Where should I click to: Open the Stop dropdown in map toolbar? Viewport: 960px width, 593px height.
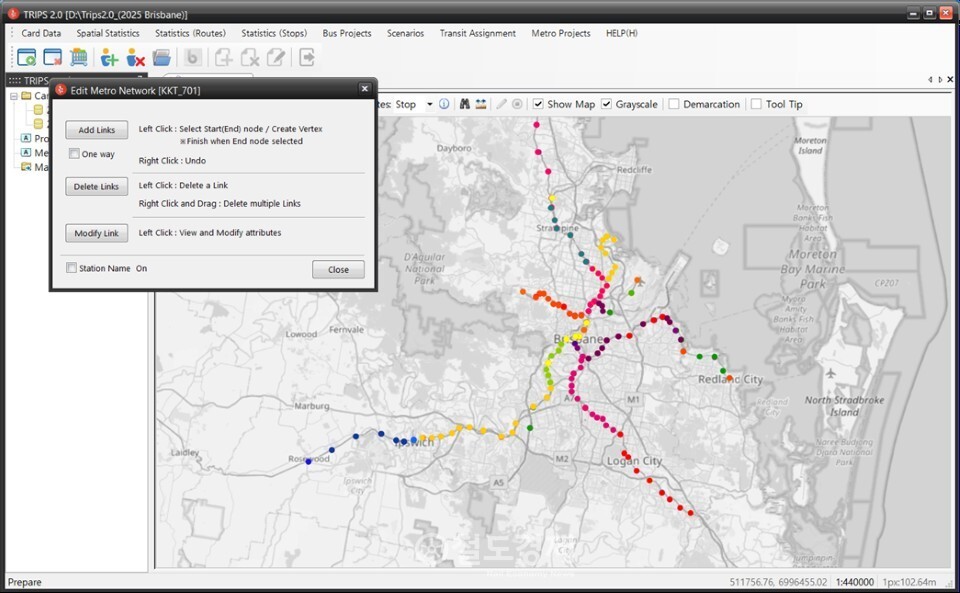tap(430, 104)
